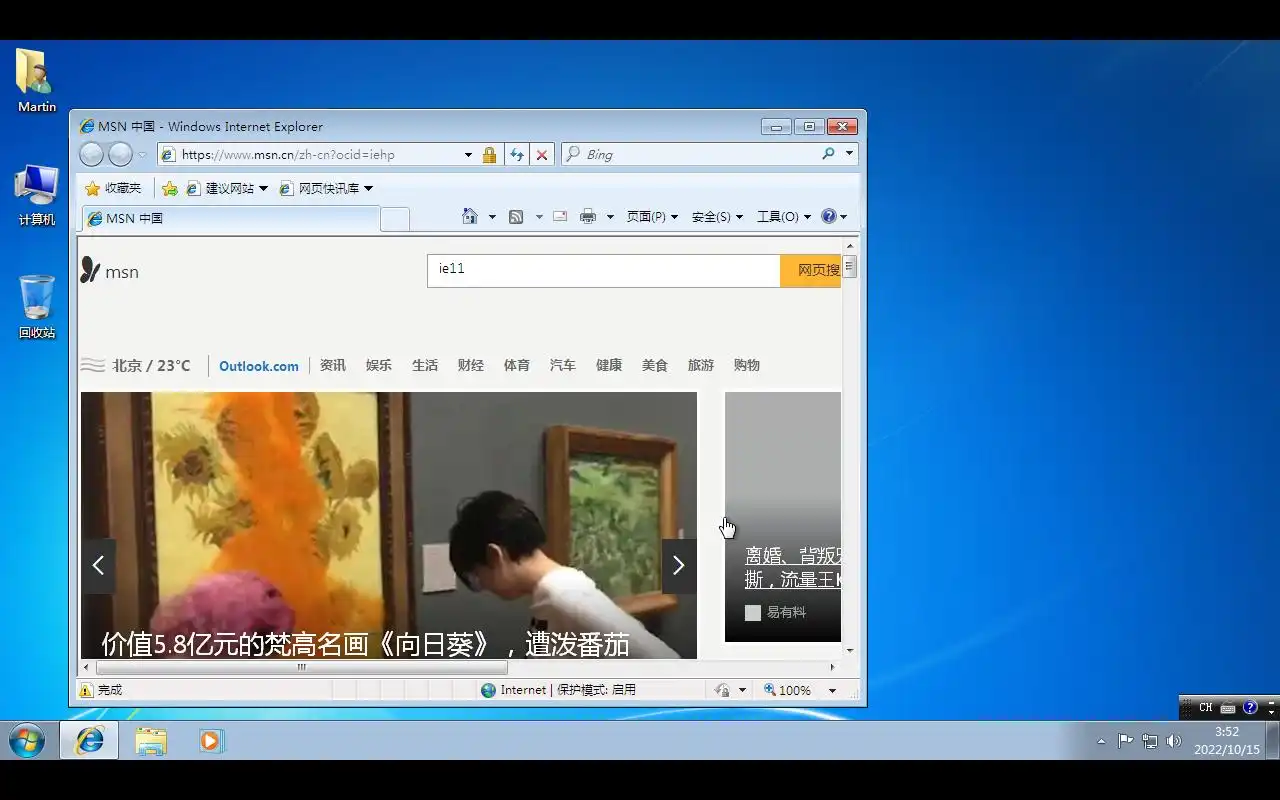Show the next carousel slide
This screenshot has width=1280, height=800.
pos(679,566)
